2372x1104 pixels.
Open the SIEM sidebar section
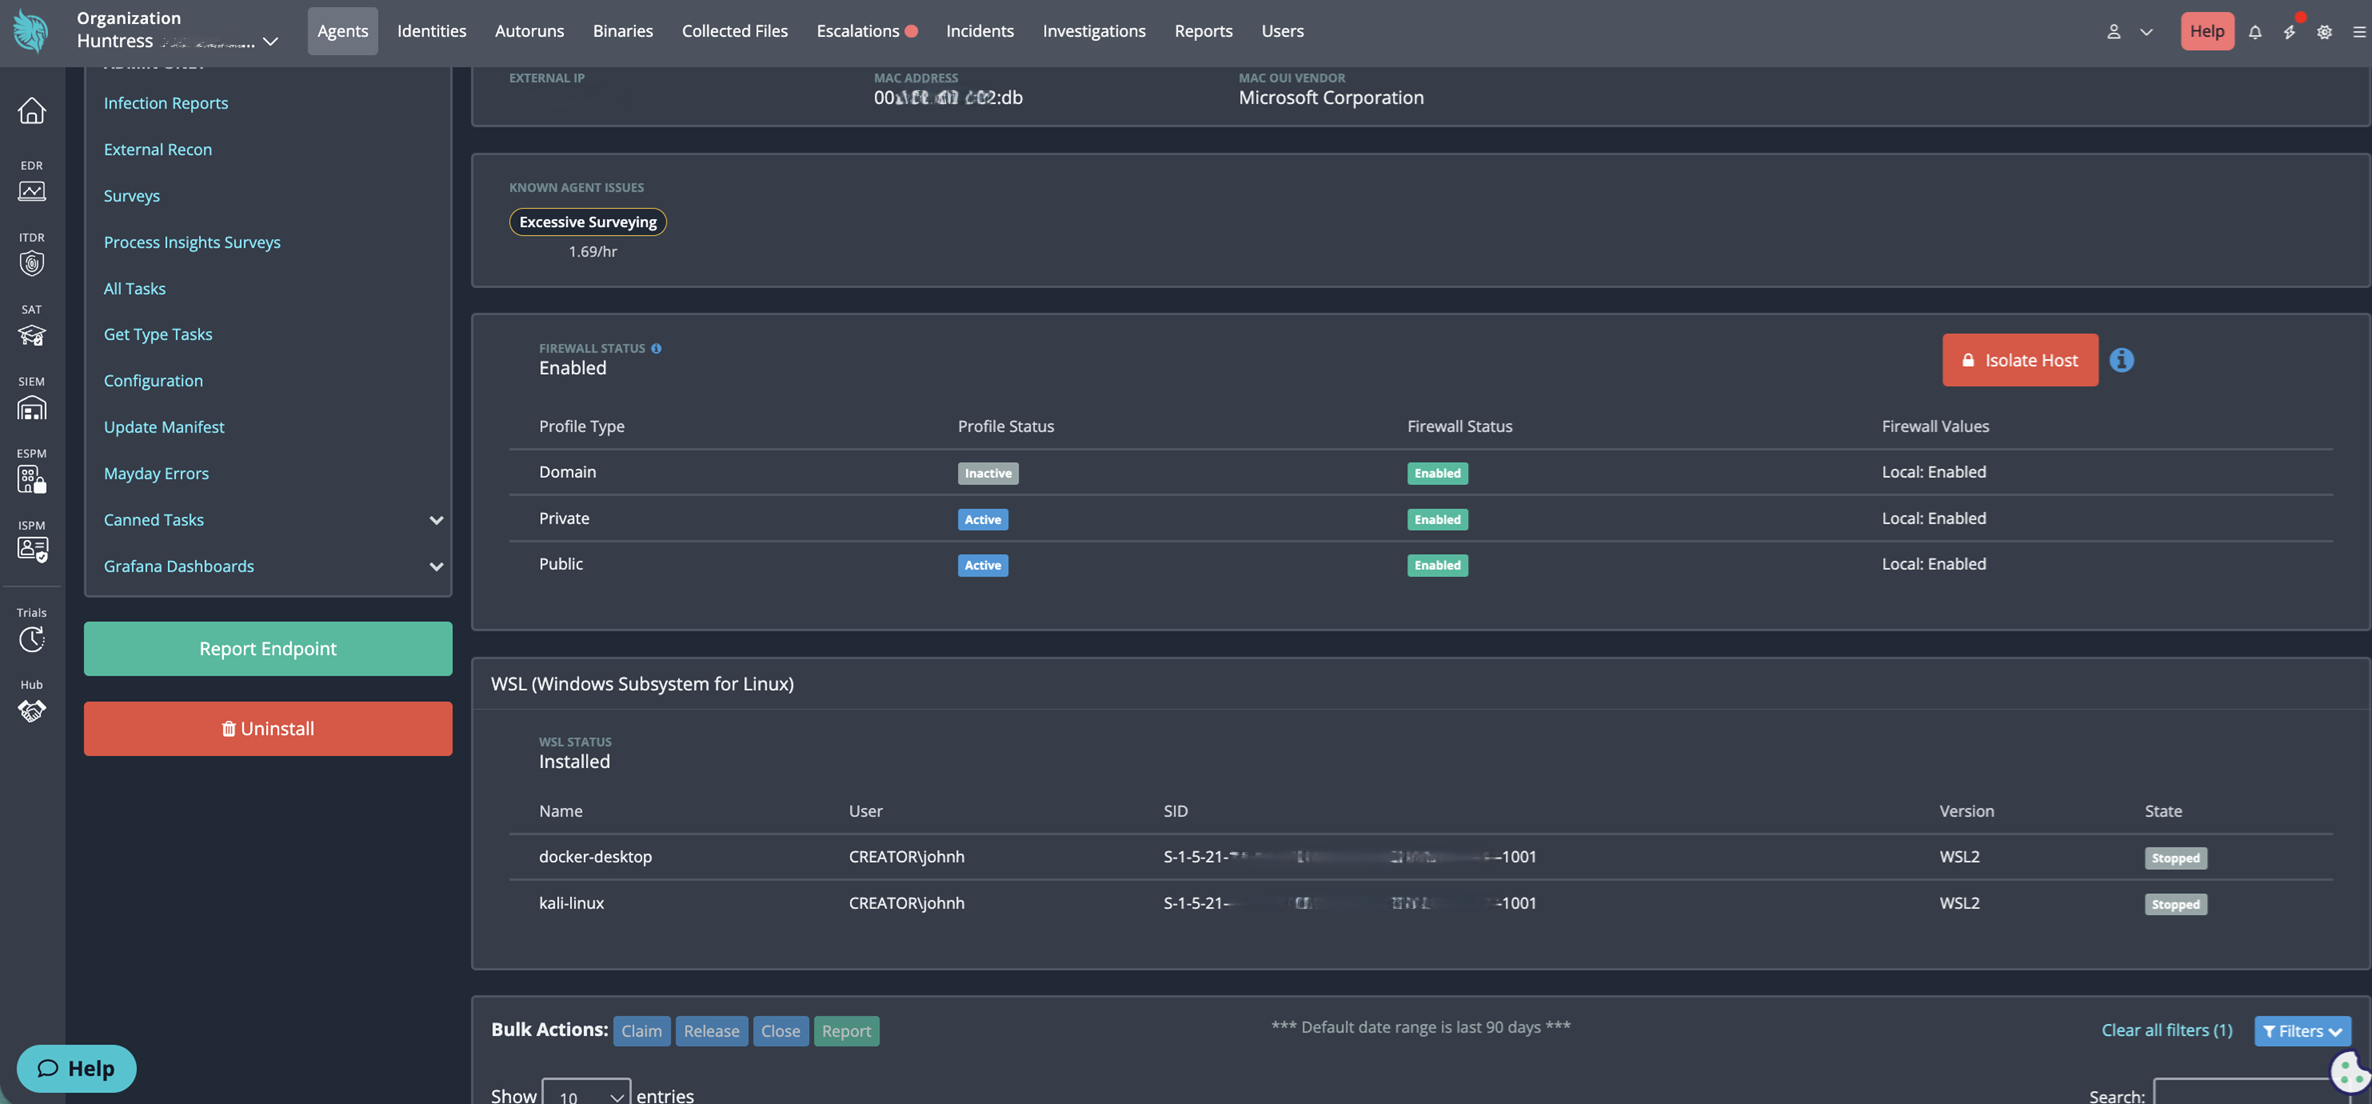point(32,397)
